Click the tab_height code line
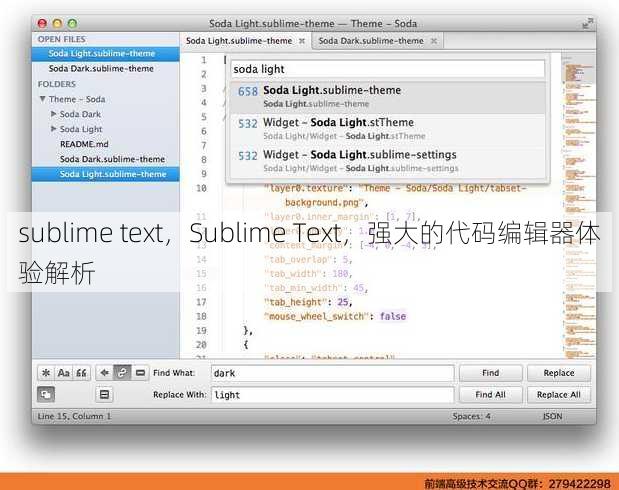619x490 pixels. 308,302
